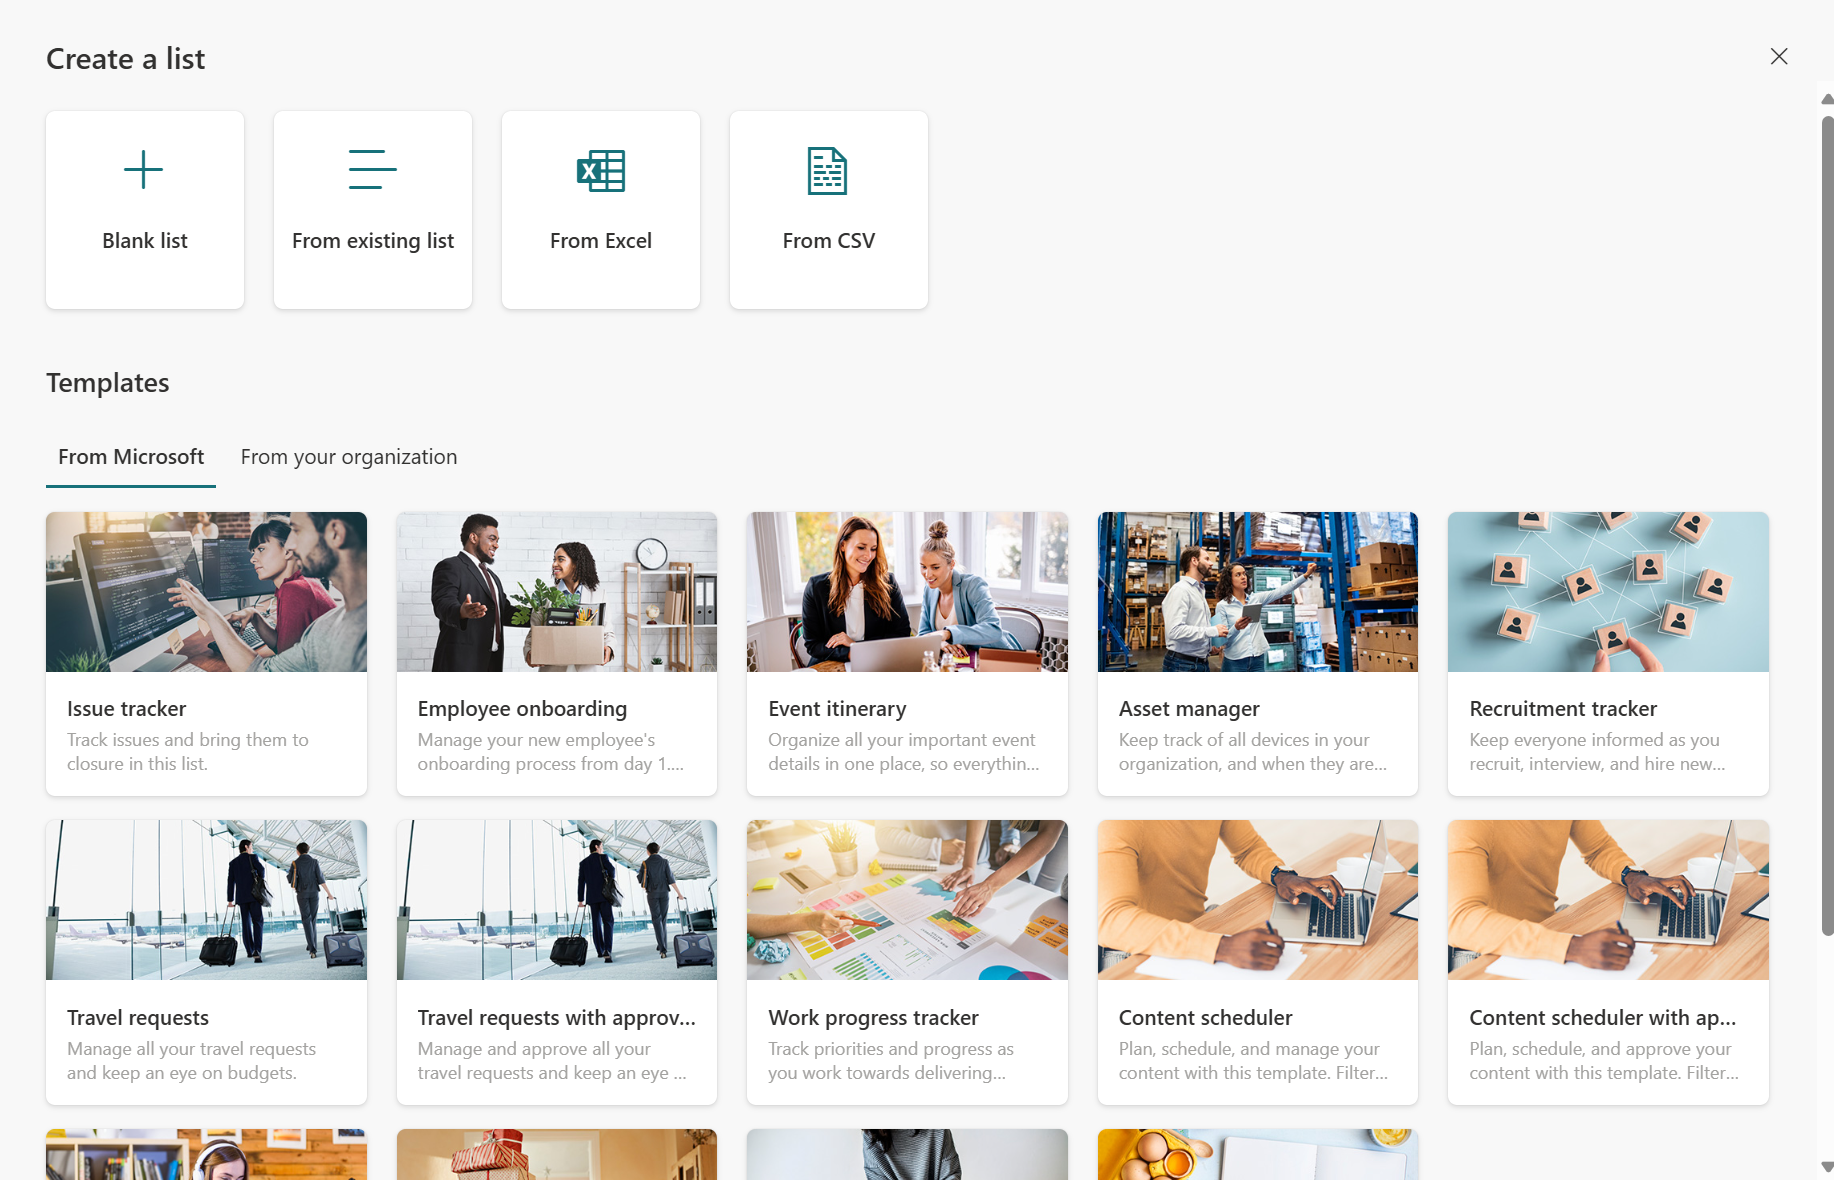Image resolution: width=1834 pixels, height=1180 pixels.
Task: Open the Travel requests template
Action: [206, 962]
